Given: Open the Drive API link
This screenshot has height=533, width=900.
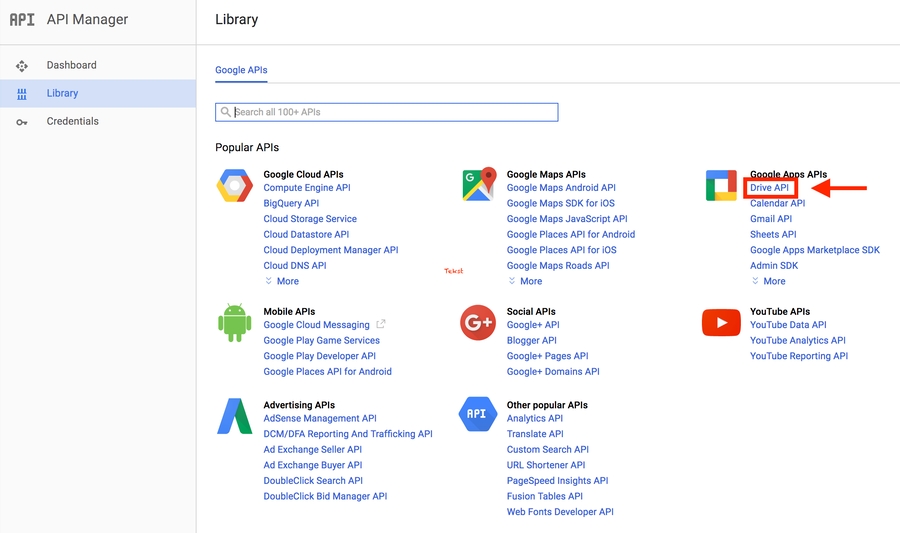Looking at the screenshot, I should (769, 188).
